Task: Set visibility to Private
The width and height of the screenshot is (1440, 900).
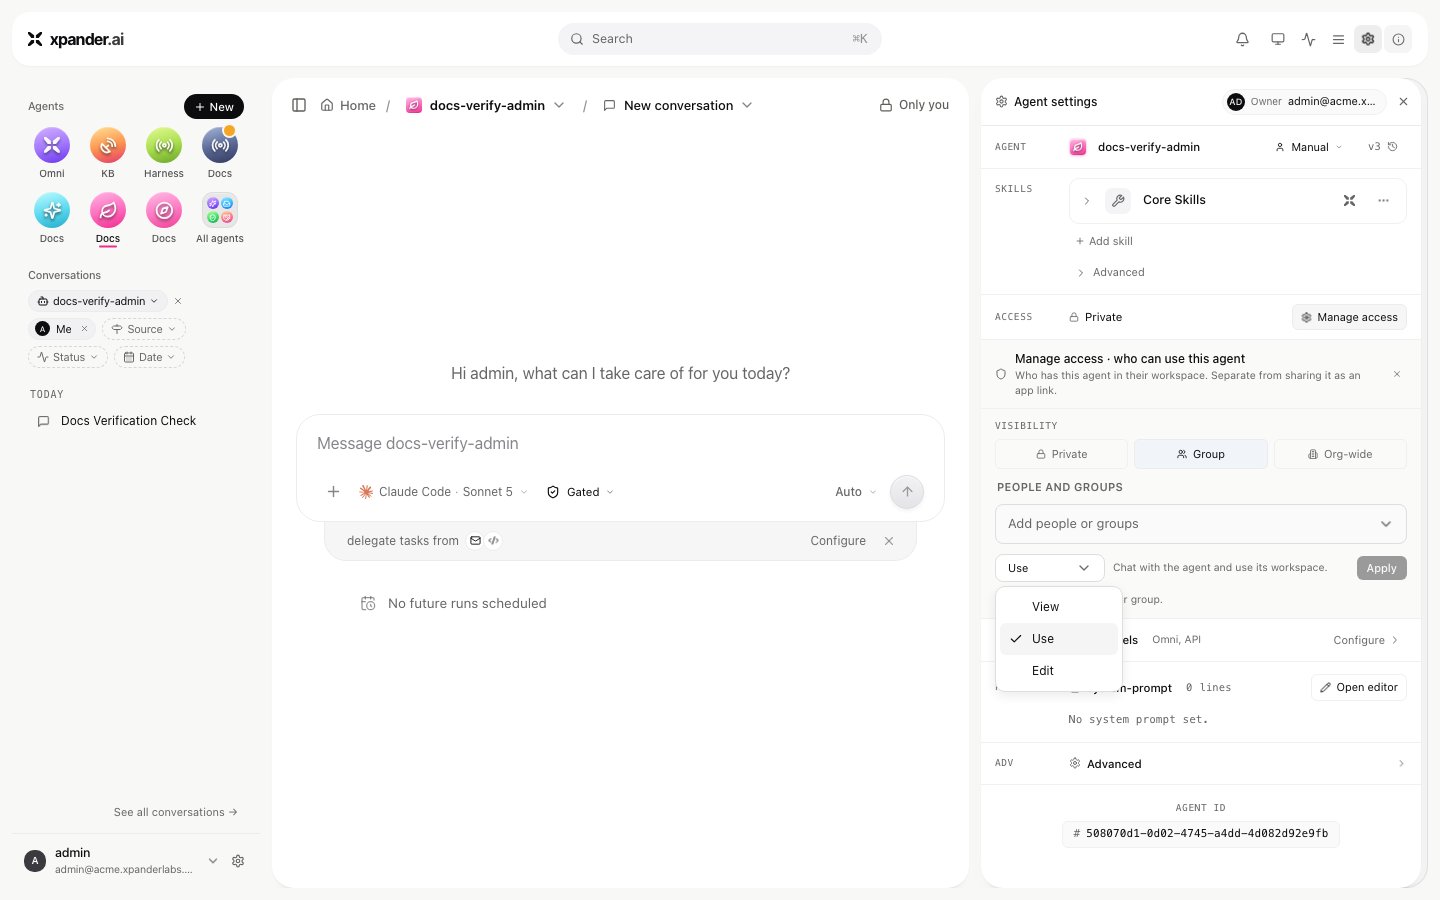Action: click(1061, 454)
